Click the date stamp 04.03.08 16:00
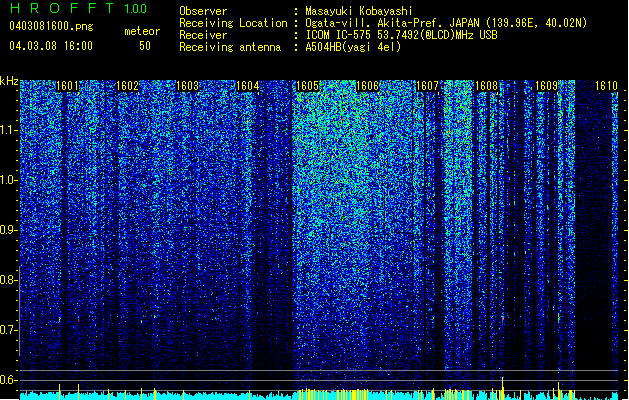The height and width of the screenshot is (400, 629). (x=51, y=46)
